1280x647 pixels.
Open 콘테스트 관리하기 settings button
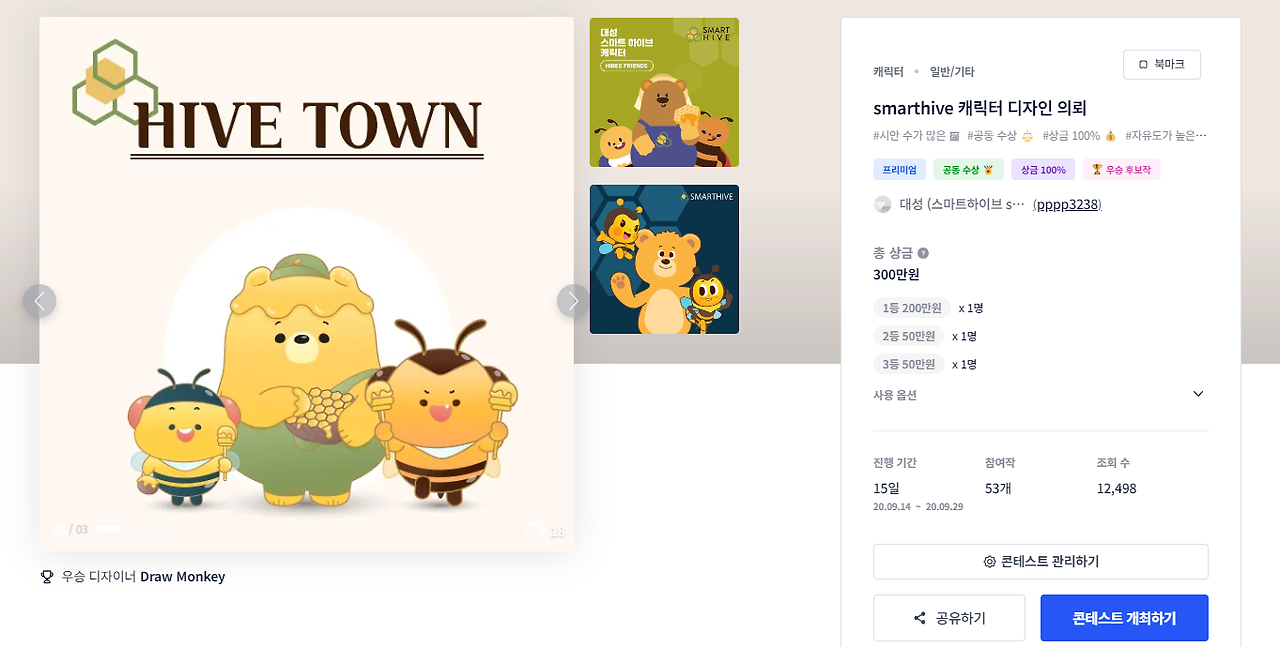coord(1040,562)
